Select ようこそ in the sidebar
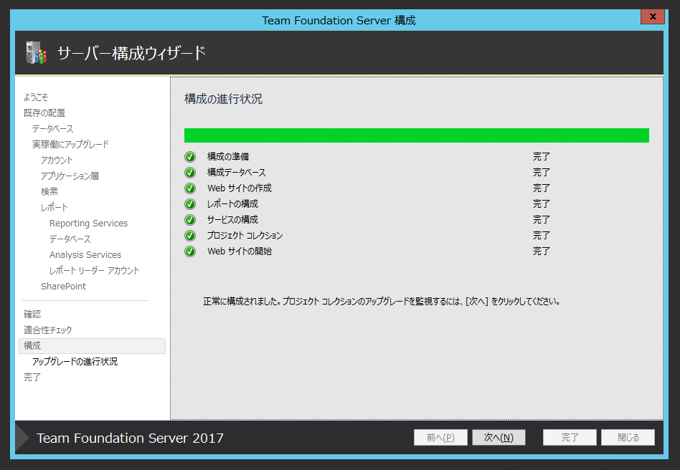 tap(36, 97)
